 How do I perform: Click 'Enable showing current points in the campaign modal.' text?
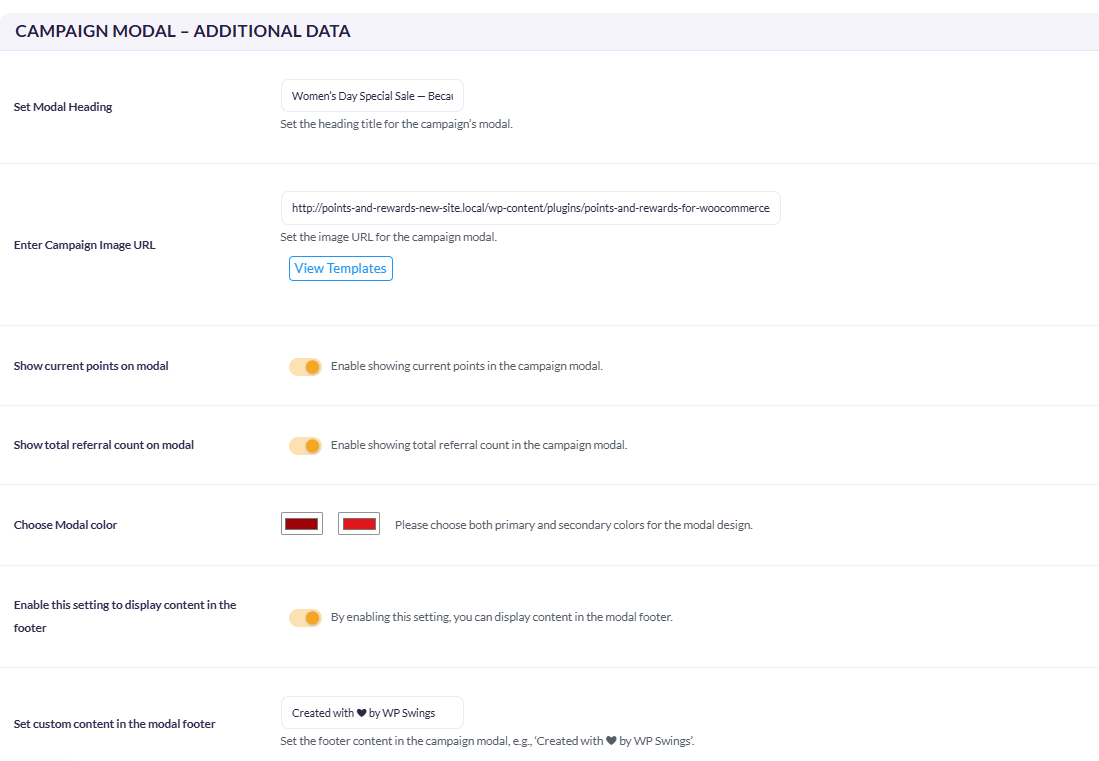coord(467,366)
